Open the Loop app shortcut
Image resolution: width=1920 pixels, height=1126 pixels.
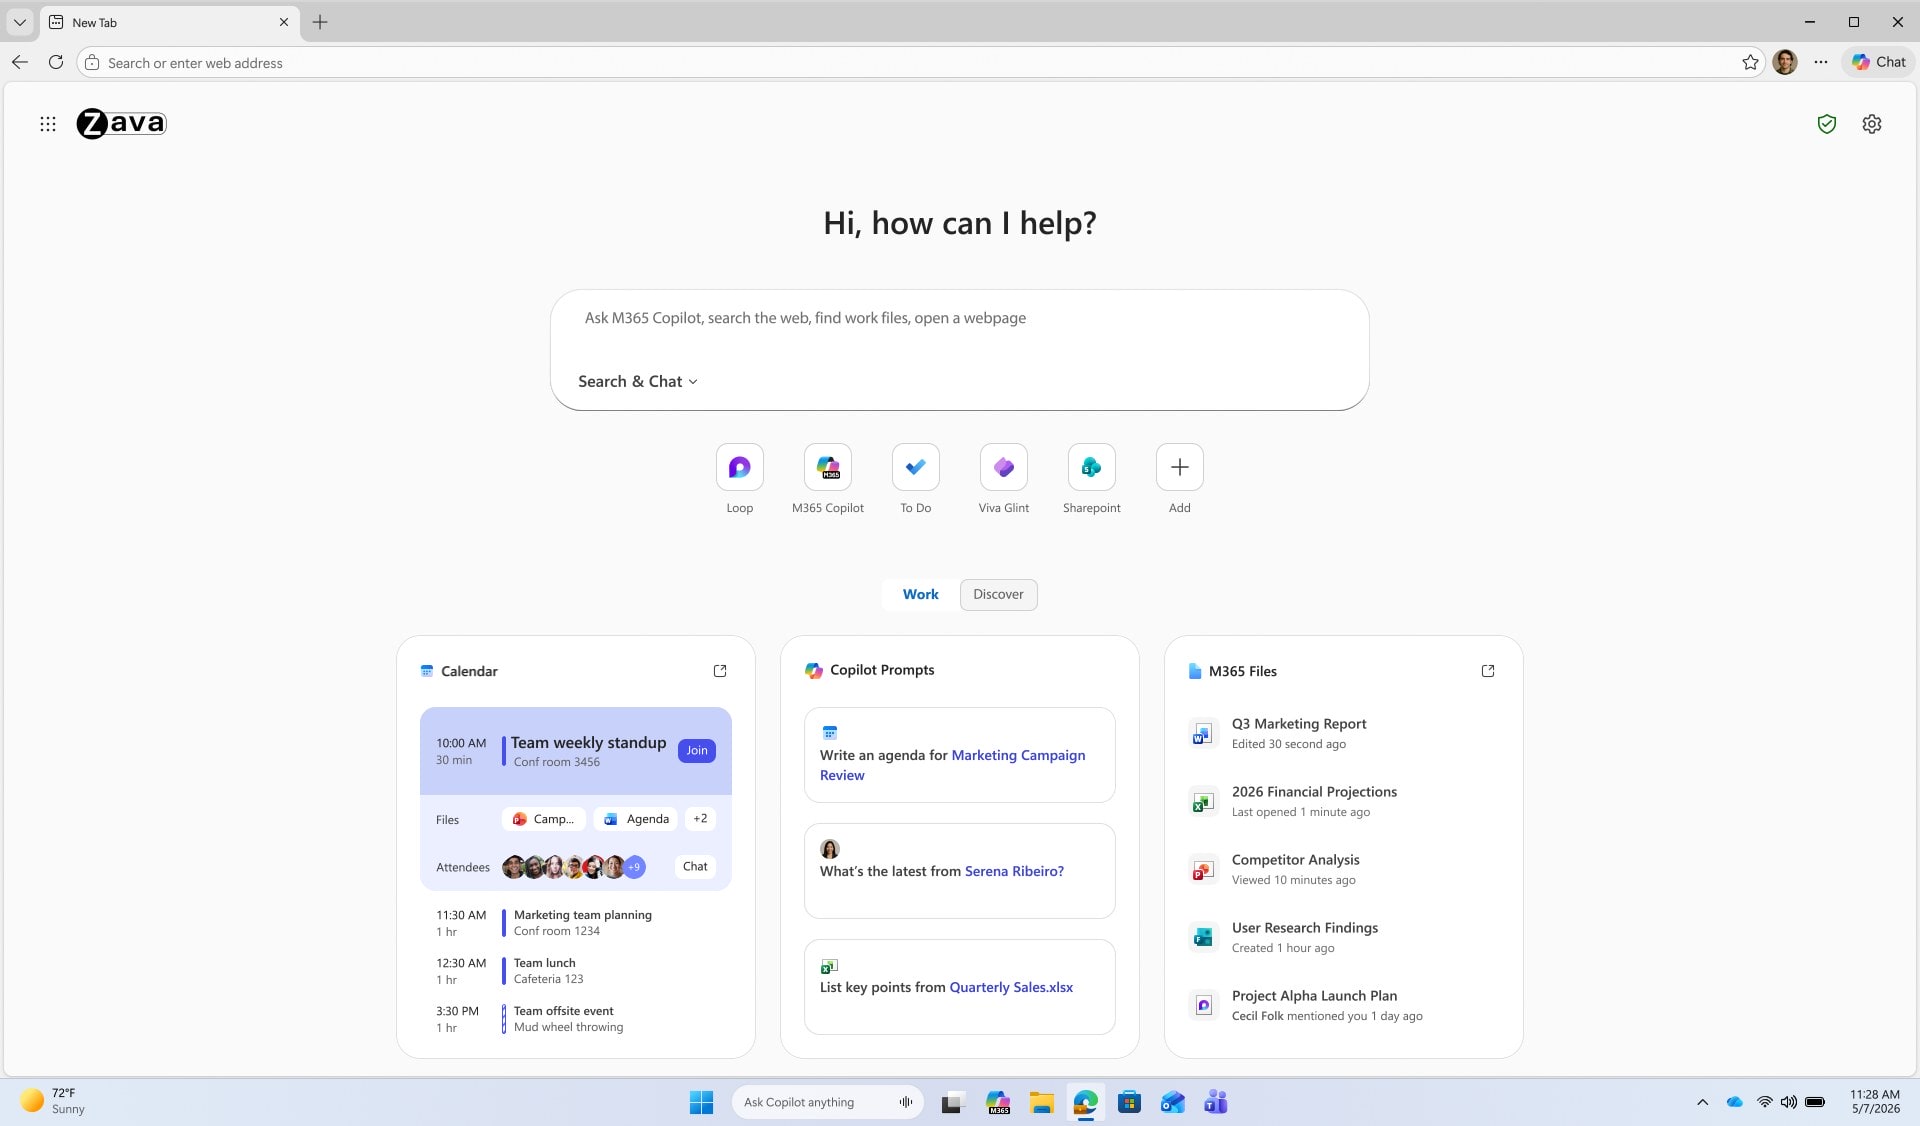[740, 467]
